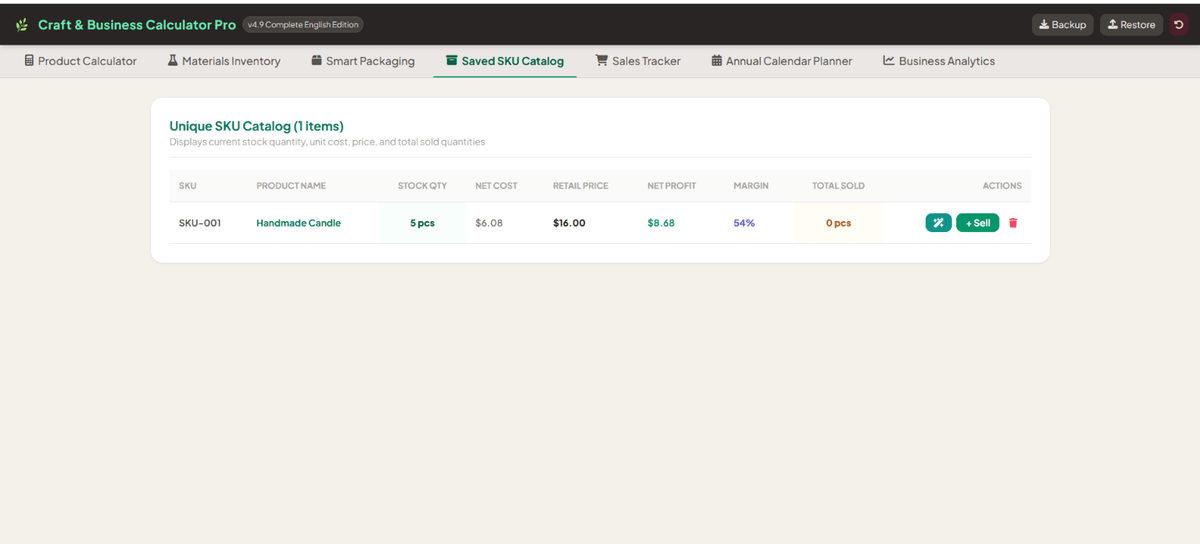
Task: Click the Unique SKU Catalog heading
Action: tap(256, 126)
